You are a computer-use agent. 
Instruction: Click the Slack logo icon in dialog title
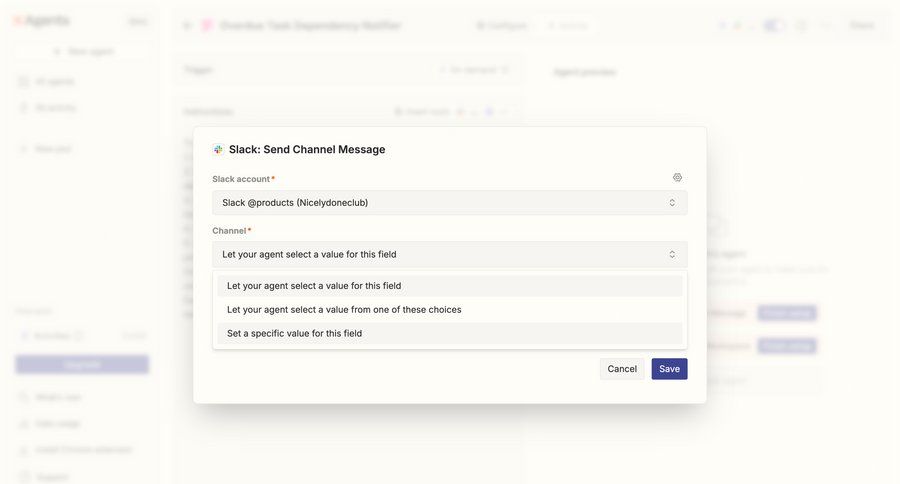pyautogui.click(x=218, y=149)
